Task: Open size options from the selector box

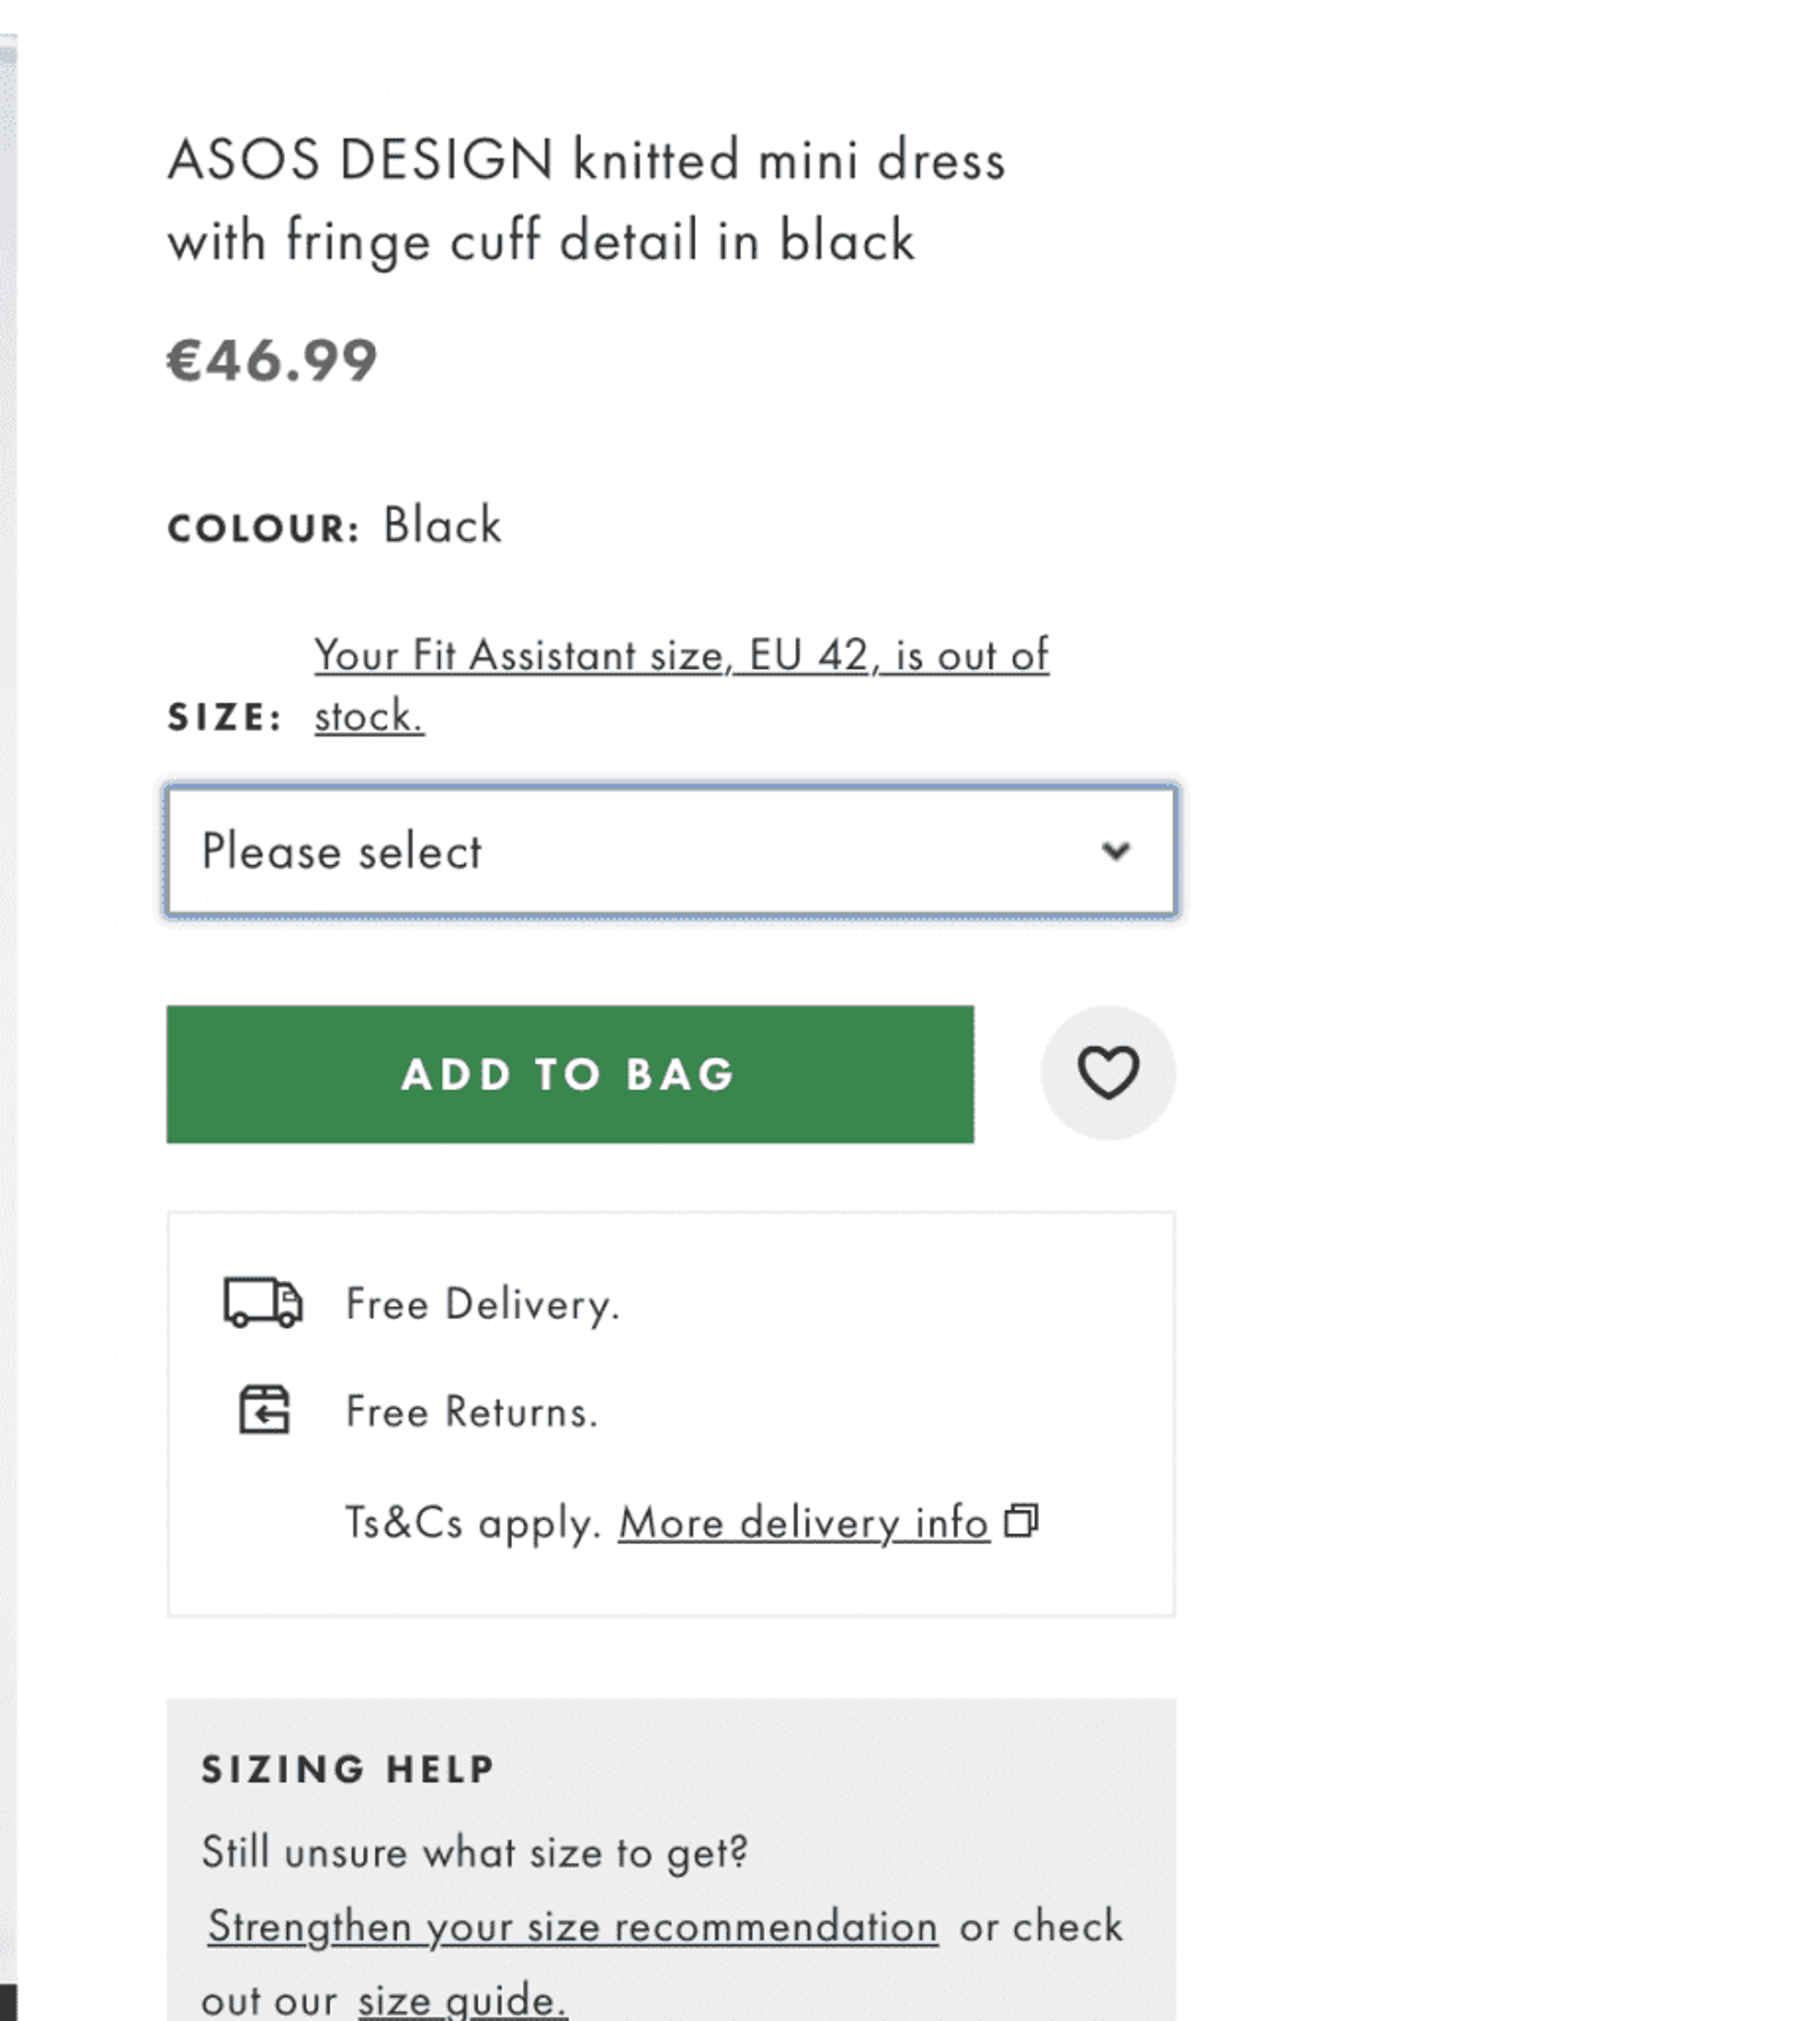Action: (671, 852)
